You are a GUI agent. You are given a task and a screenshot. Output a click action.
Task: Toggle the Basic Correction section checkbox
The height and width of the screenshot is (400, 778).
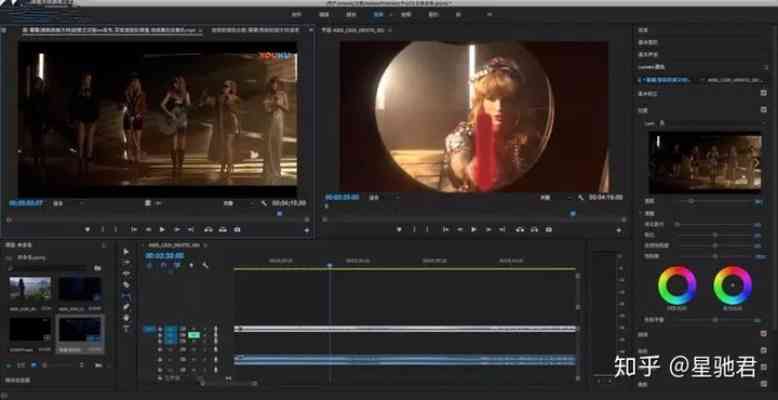(764, 93)
